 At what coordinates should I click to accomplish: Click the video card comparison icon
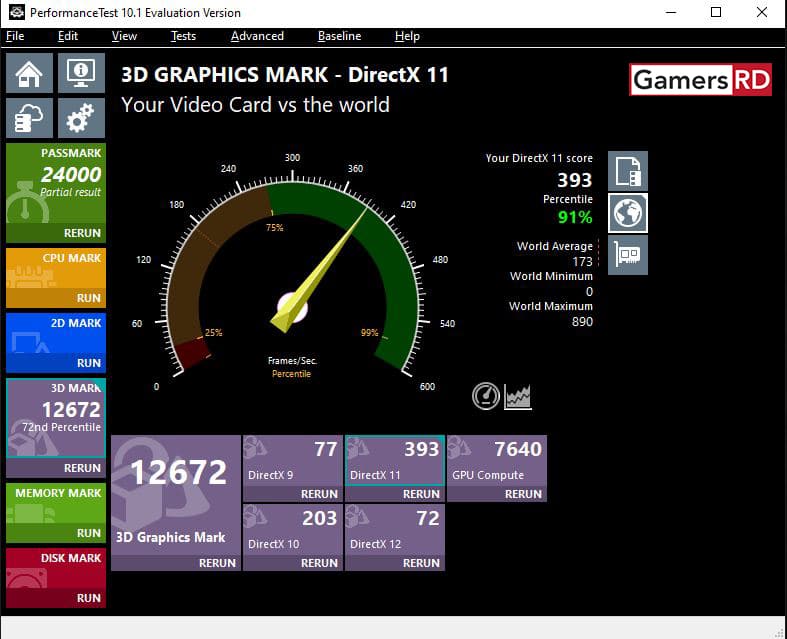[628, 255]
